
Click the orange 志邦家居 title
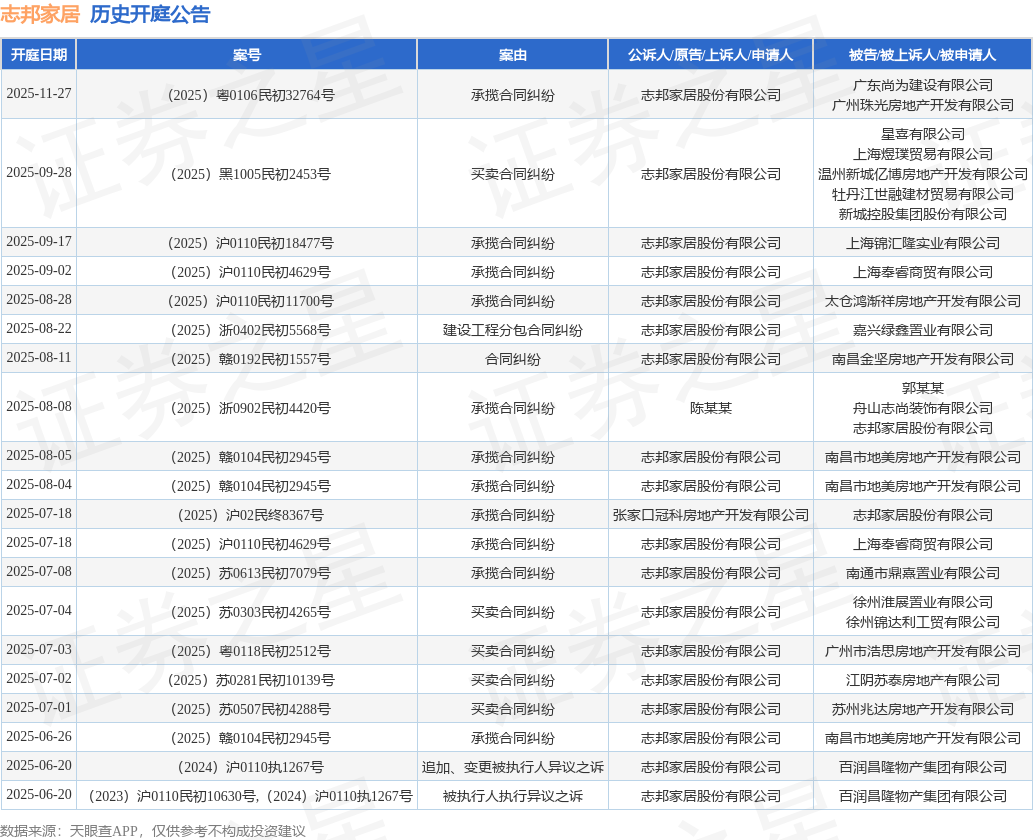click(x=40, y=14)
